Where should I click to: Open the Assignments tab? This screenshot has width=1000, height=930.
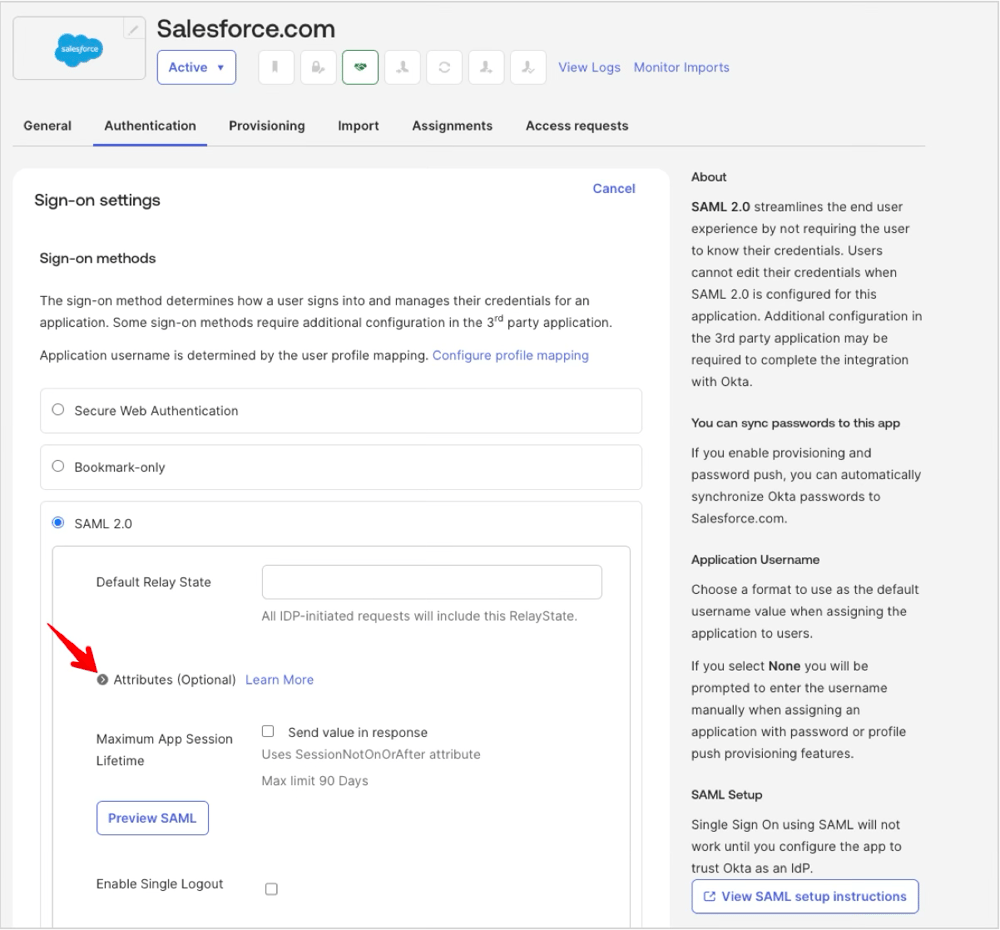452,126
